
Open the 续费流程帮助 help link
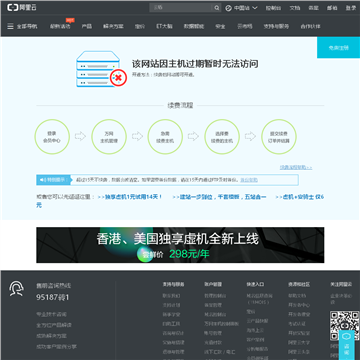[x=296, y=167]
